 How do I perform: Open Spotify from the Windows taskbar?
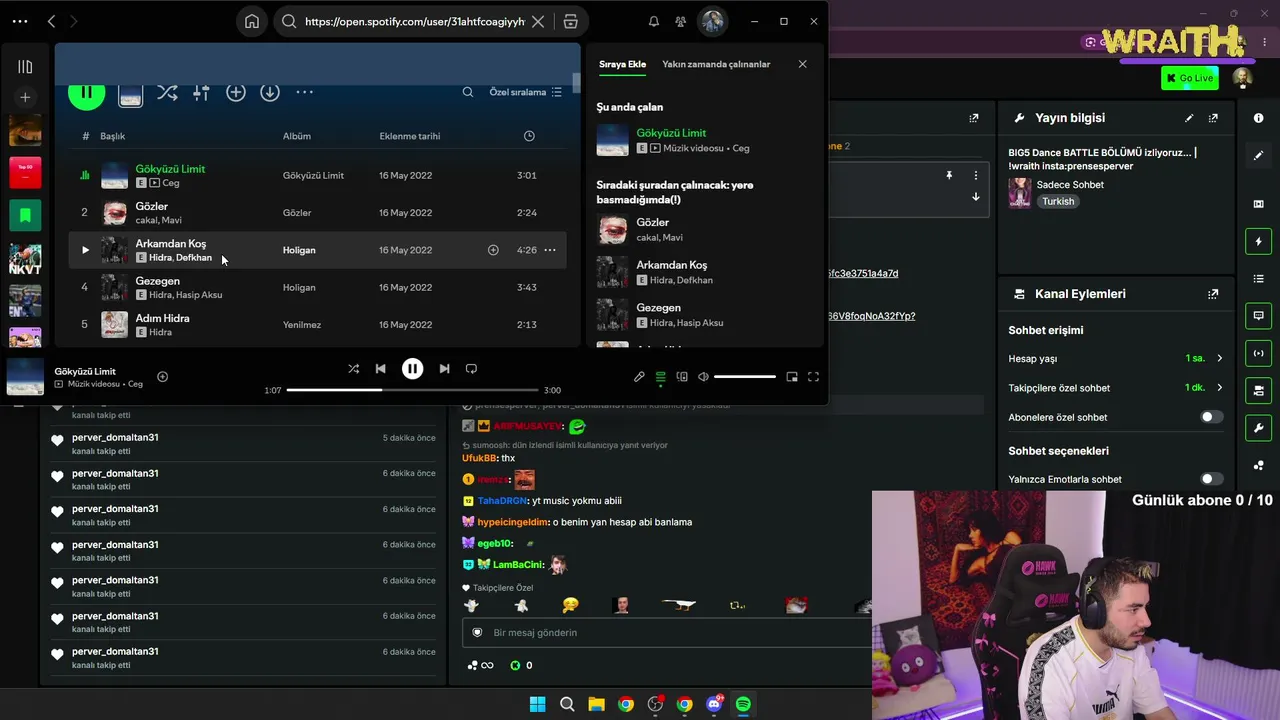pyautogui.click(x=743, y=704)
